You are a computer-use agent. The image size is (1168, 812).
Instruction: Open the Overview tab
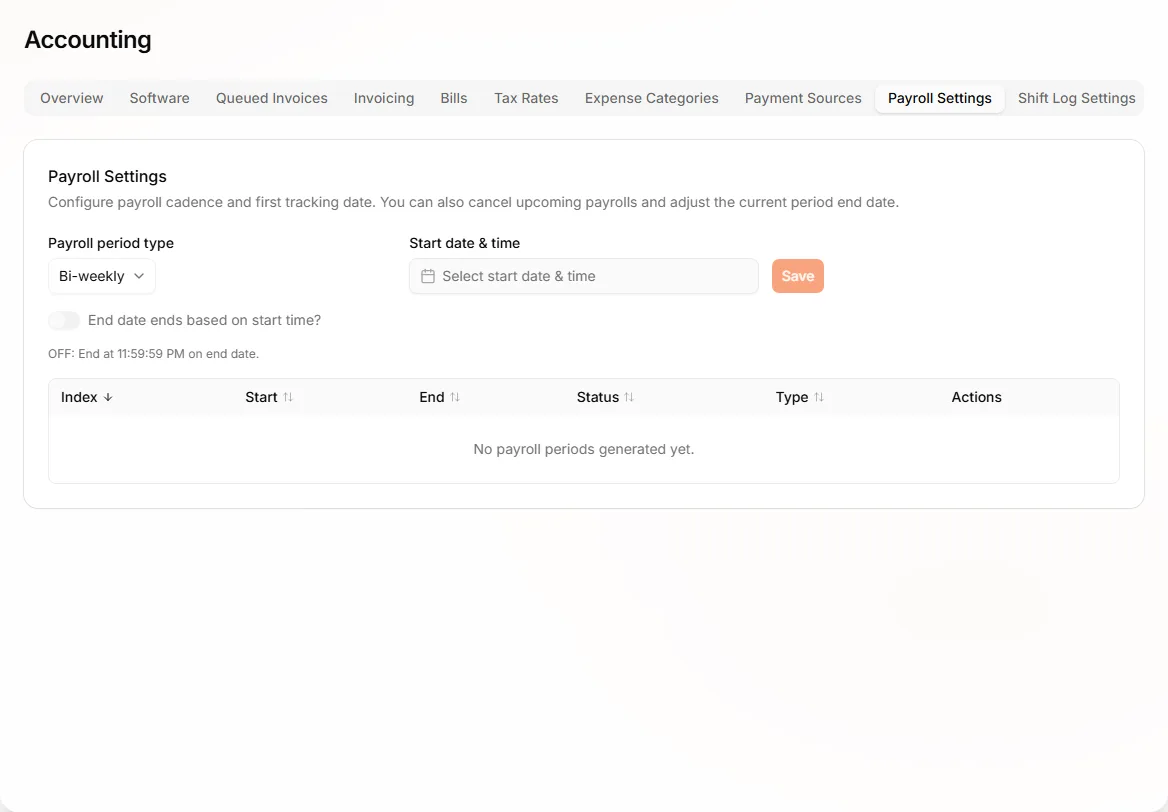[72, 98]
